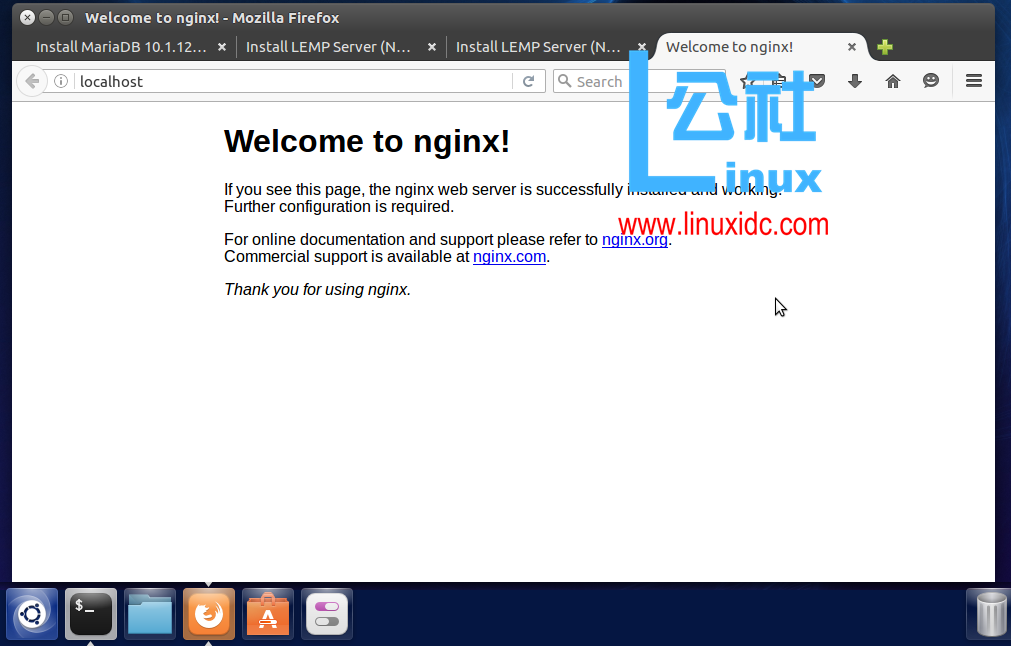This screenshot has width=1011, height=646.
Task: Click the nginx.com link
Action: tap(509, 257)
